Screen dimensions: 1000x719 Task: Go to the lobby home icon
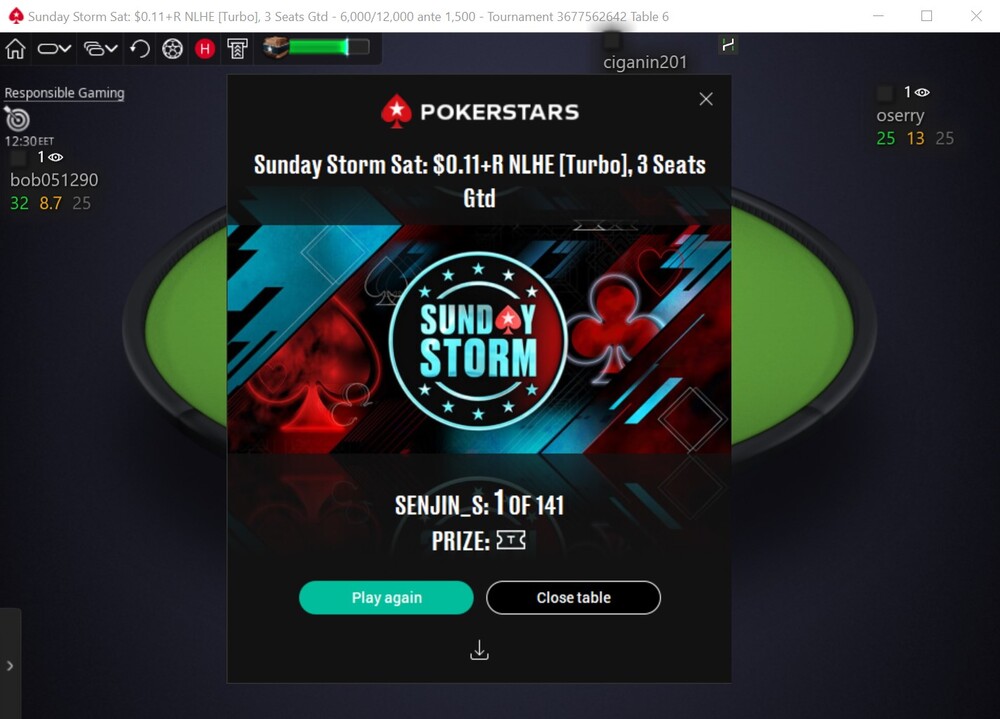[15, 48]
